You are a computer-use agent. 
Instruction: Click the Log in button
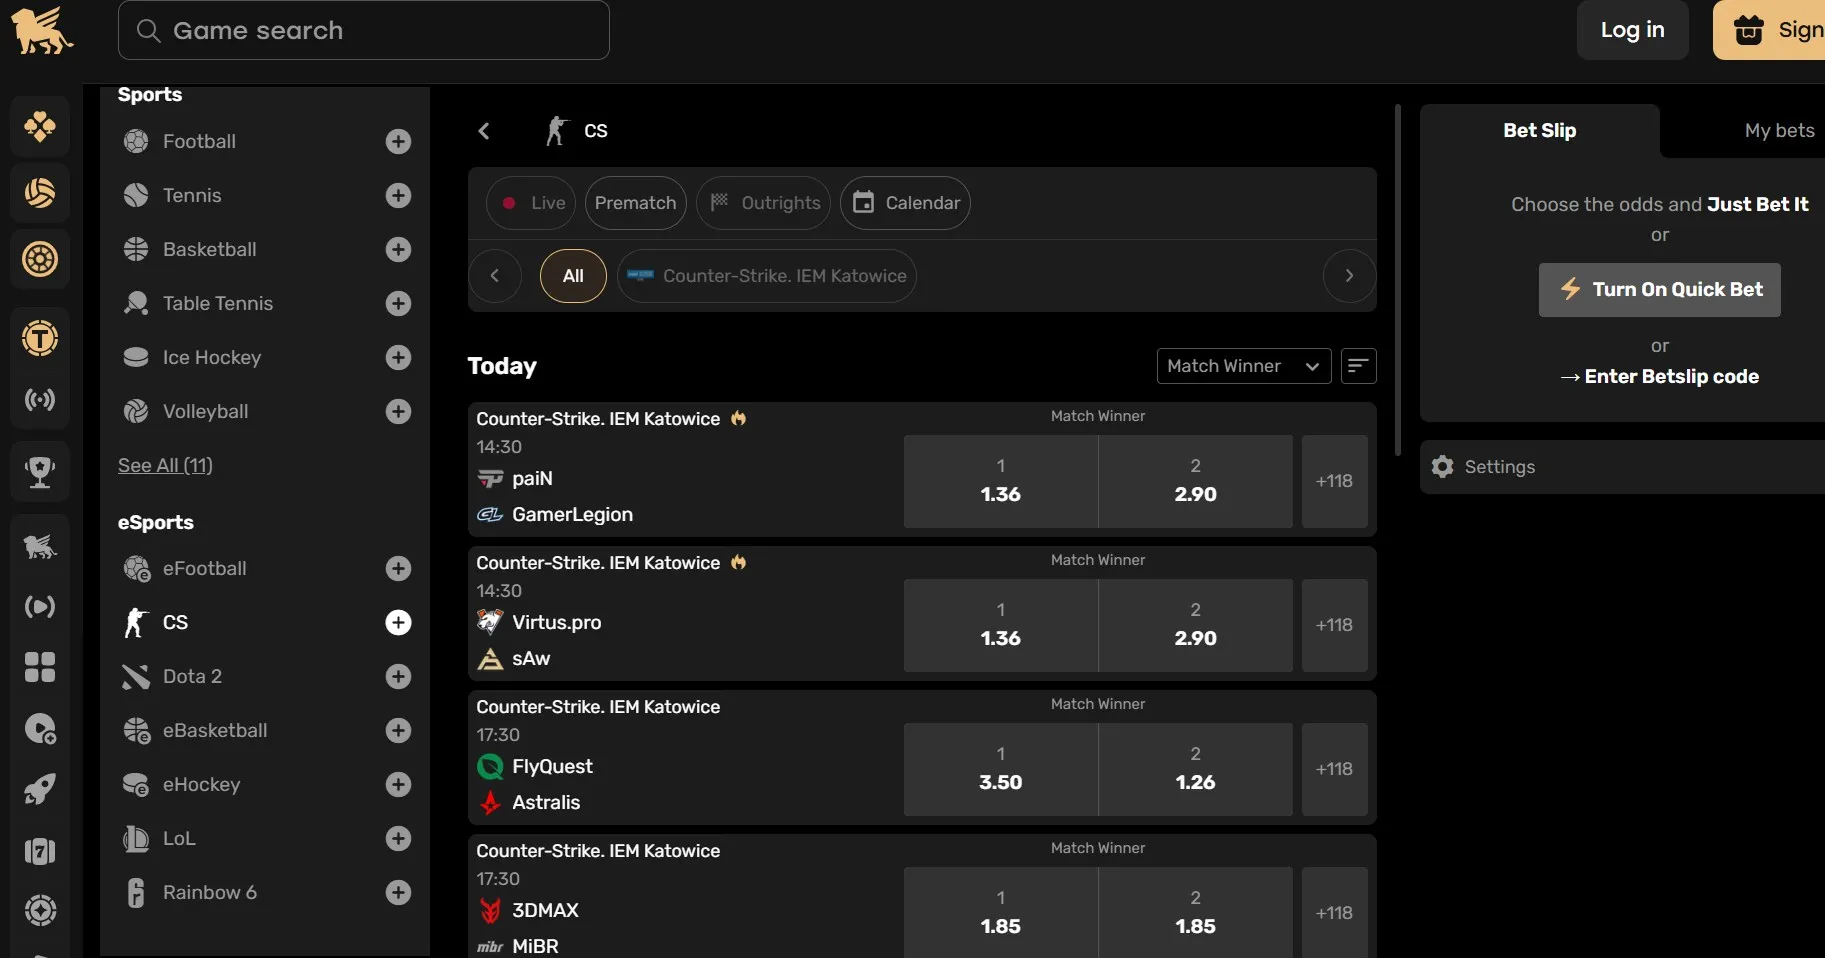pyautogui.click(x=1632, y=31)
